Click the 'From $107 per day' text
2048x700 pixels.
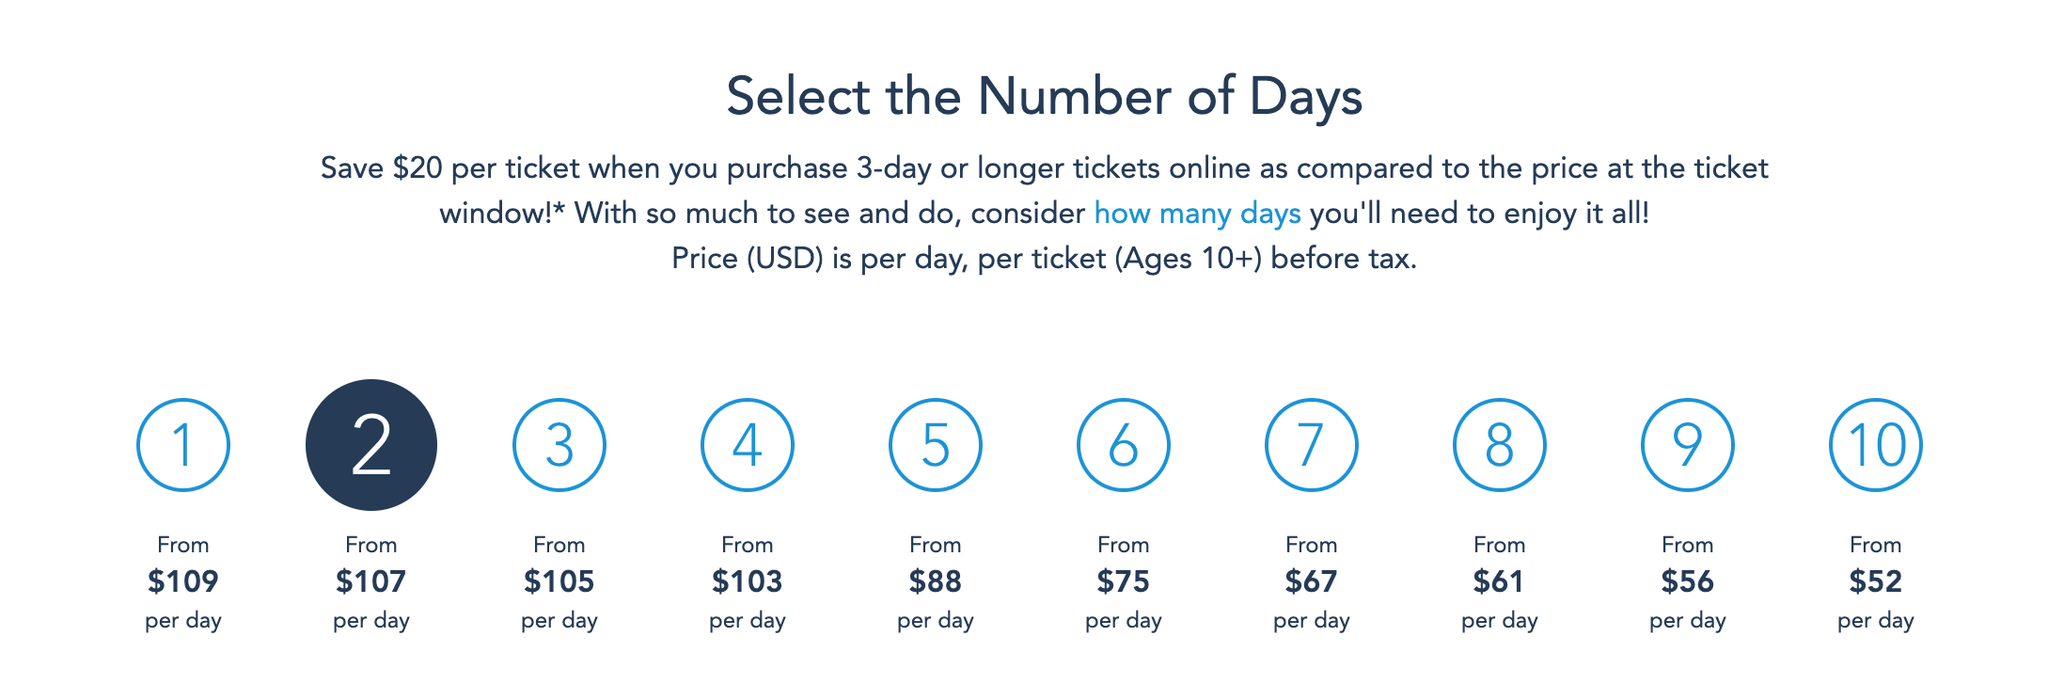pyautogui.click(x=371, y=581)
